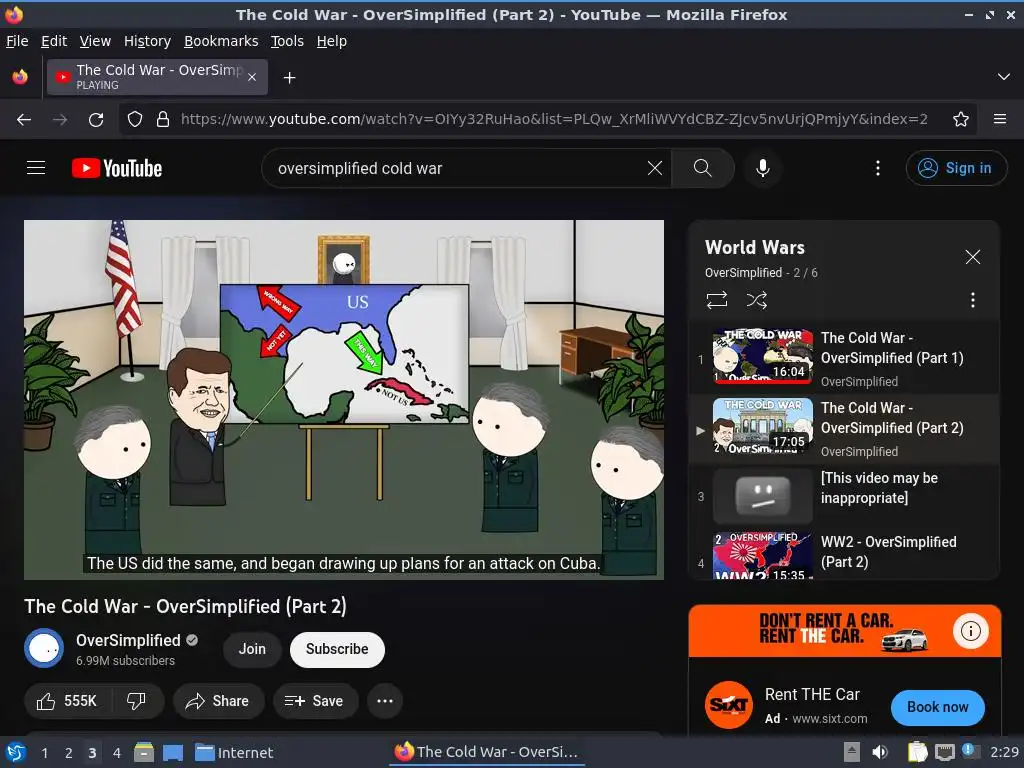Open YouTube settings three-dot menu
This screenshot has height=768, width=1024.
click(x=878, y=168)
